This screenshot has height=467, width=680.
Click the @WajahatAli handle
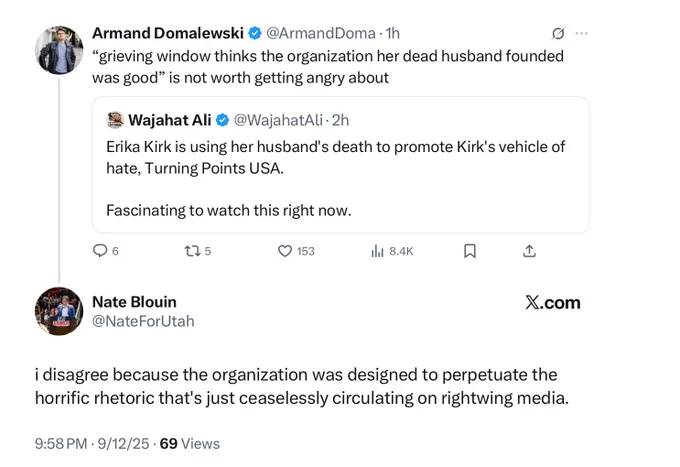tap(278, 120)
